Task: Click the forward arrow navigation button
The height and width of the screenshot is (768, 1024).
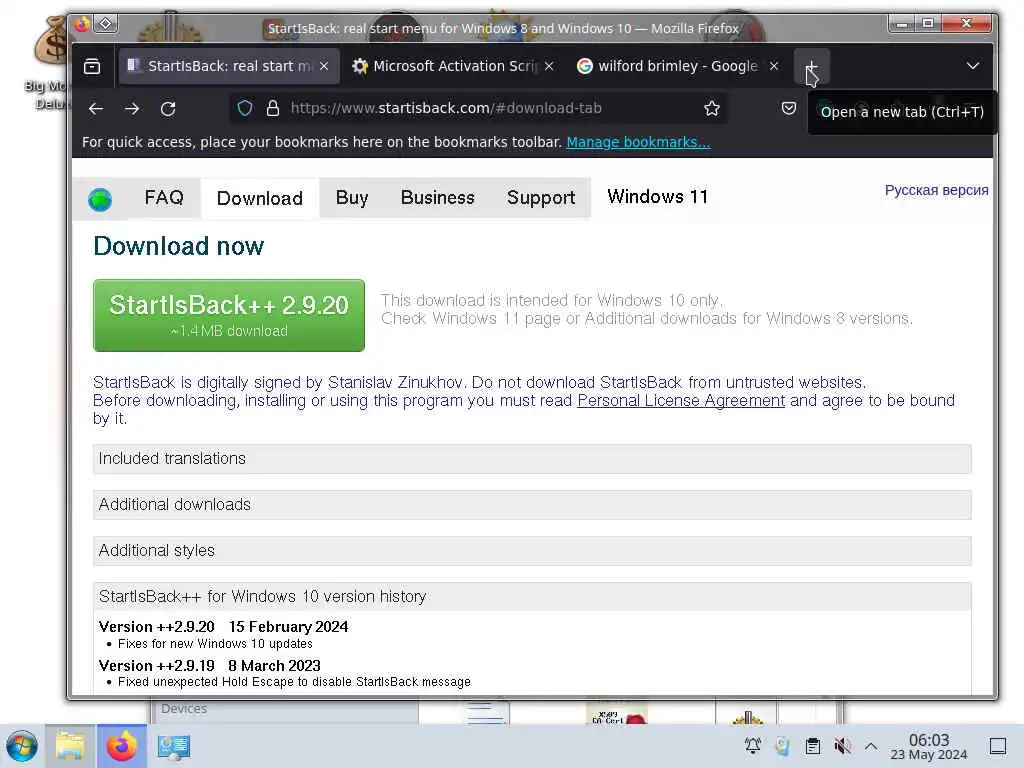Action: point(132,109)
